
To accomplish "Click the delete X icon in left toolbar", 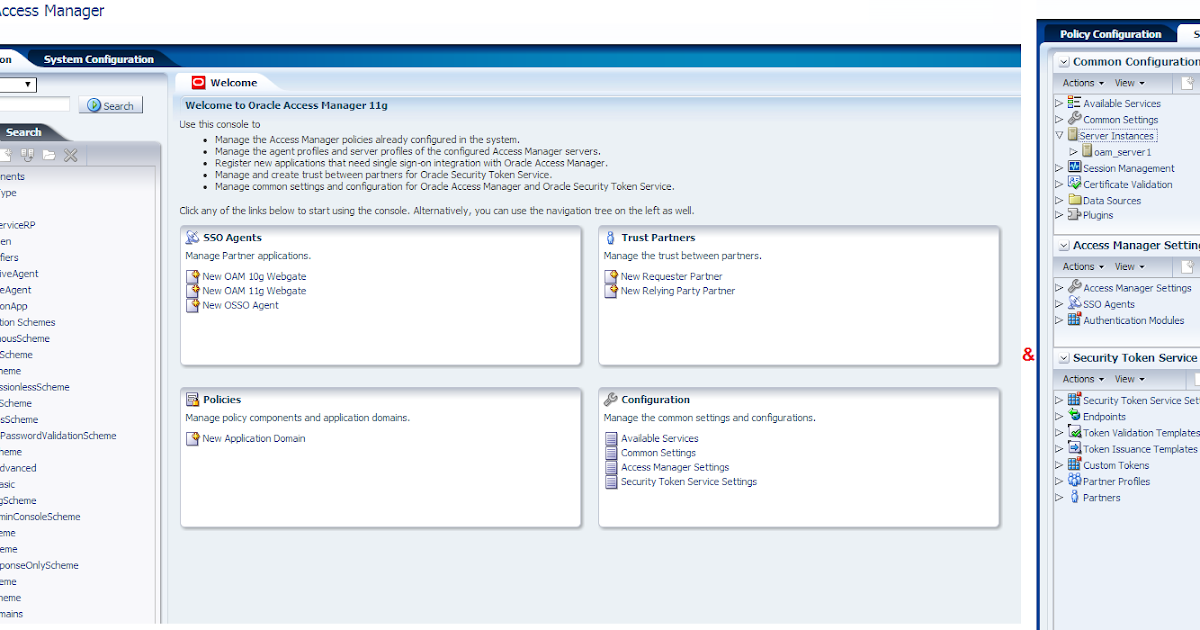I will [71, 155].
